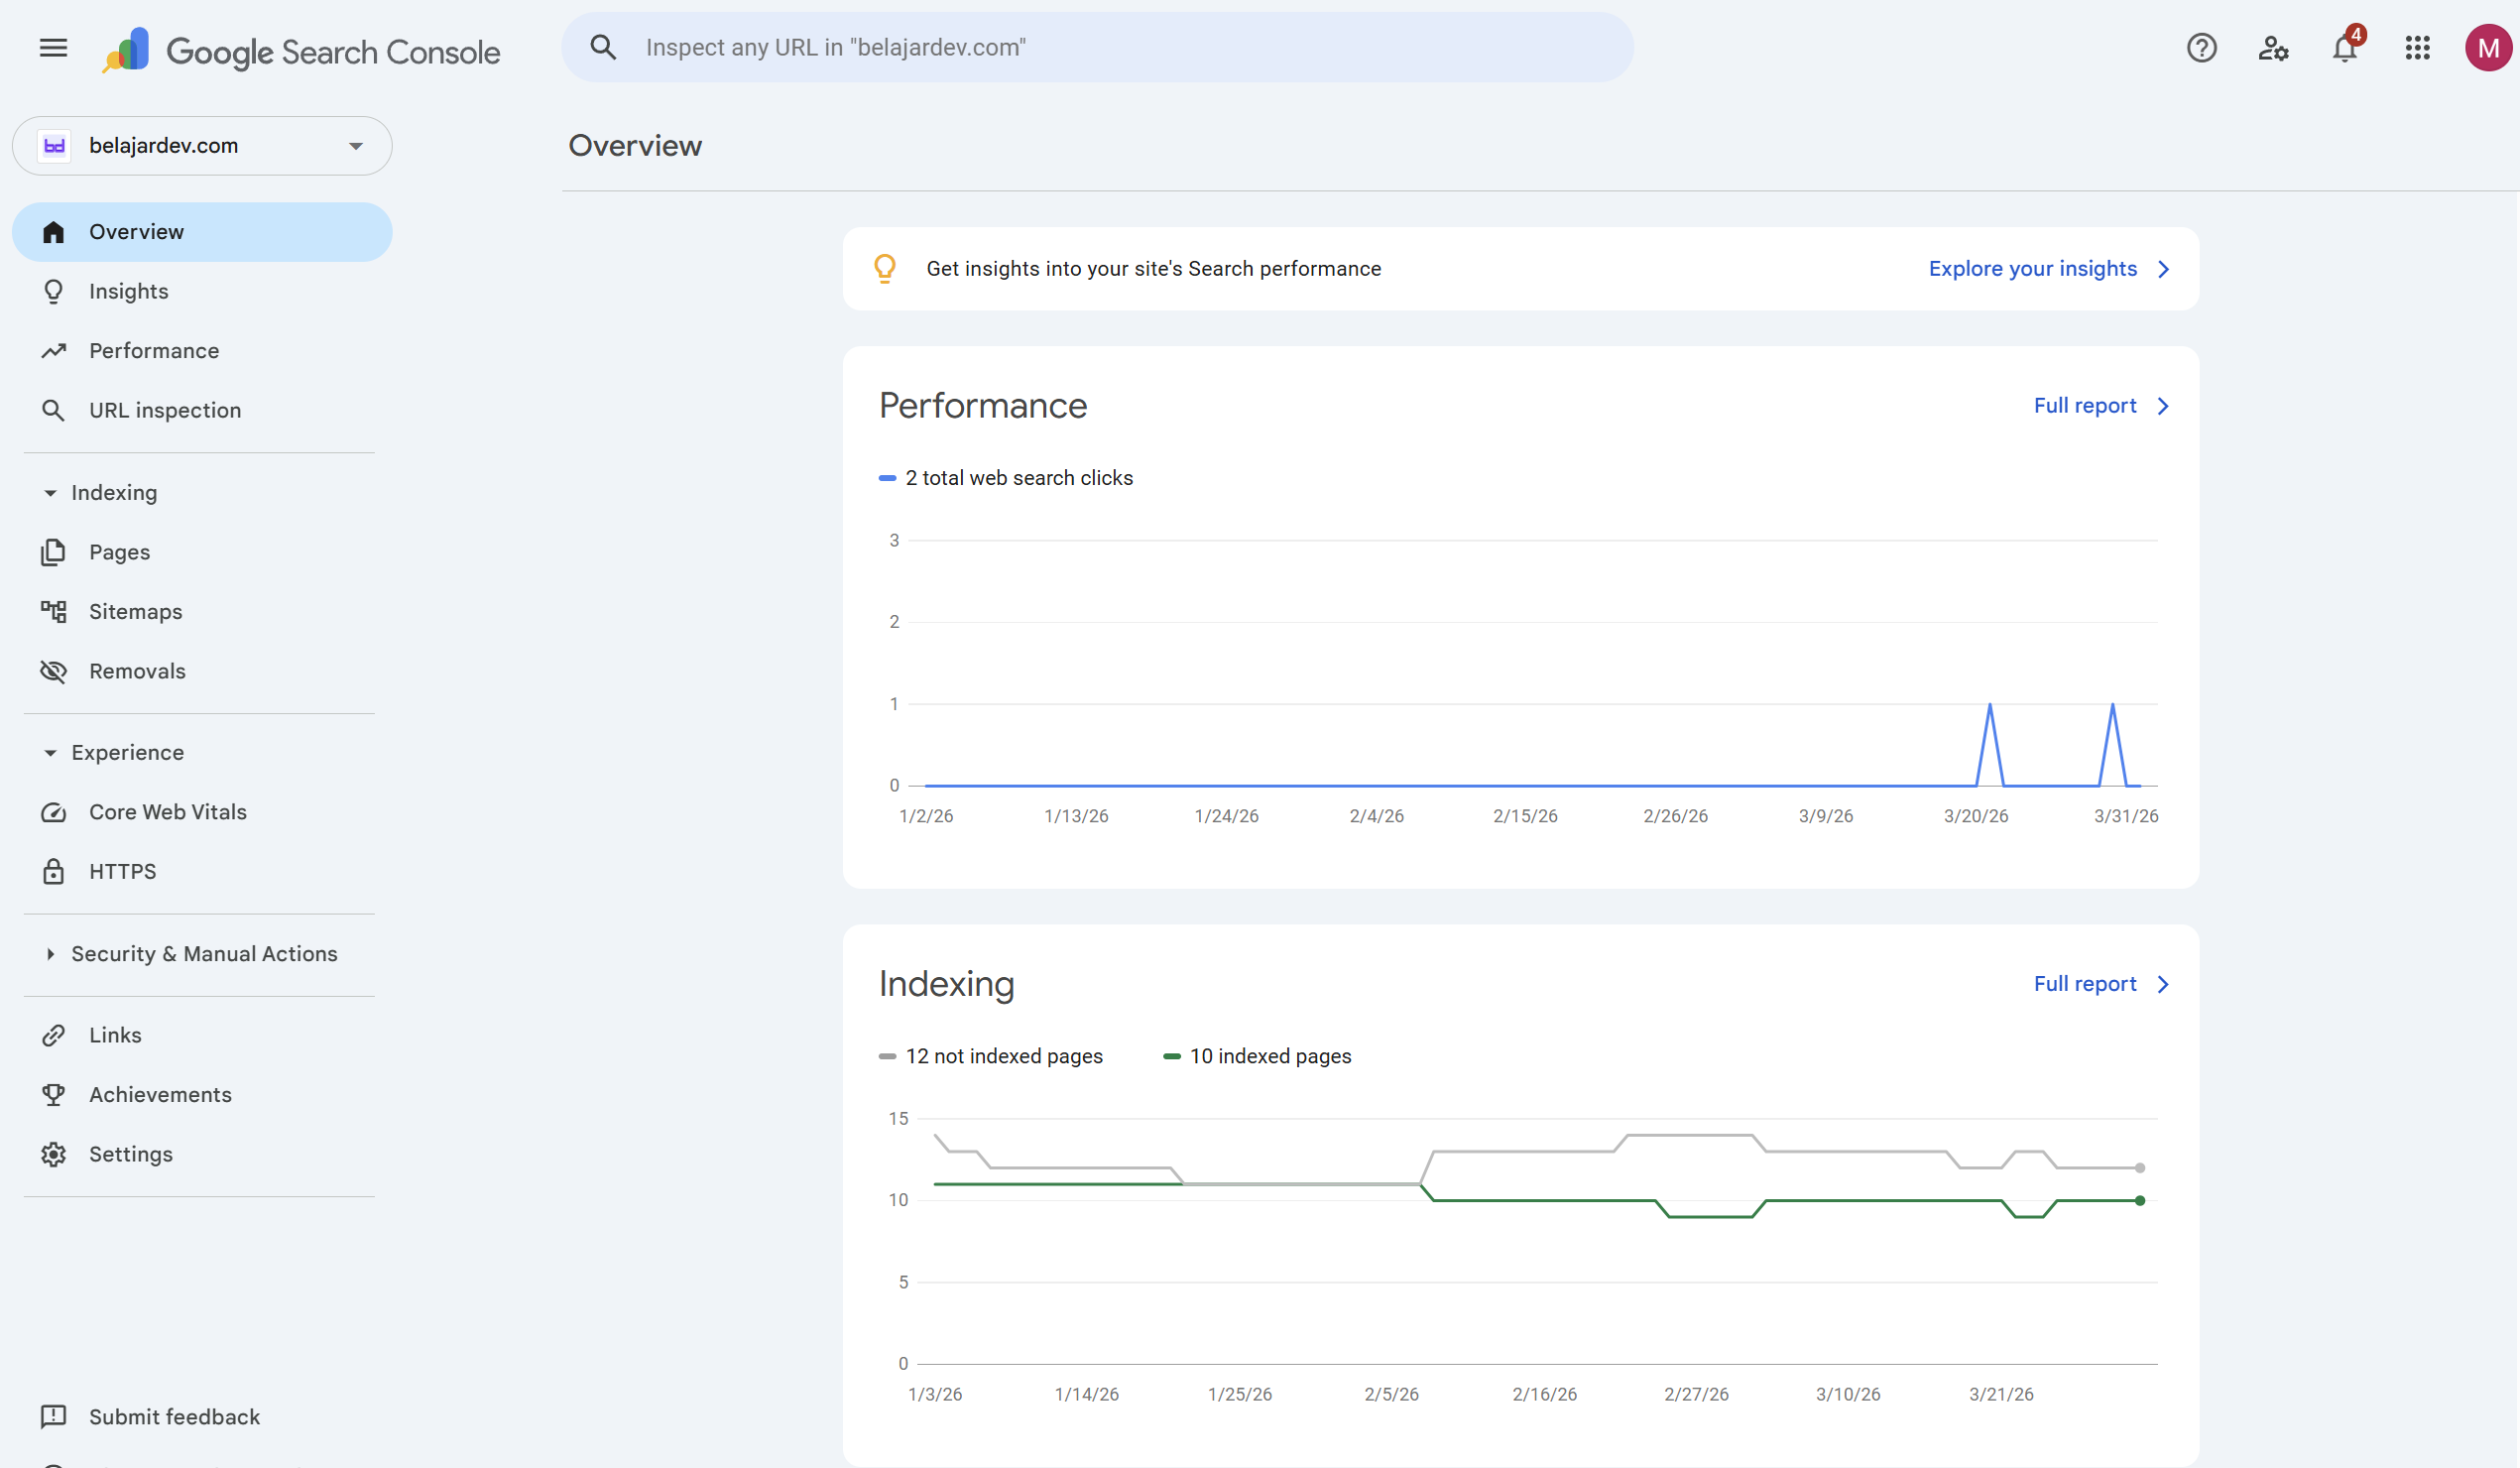Open the notifications bell icon
Image resolution: width=2520 pixels, height=1468 pixels.
pos(2344,47)
